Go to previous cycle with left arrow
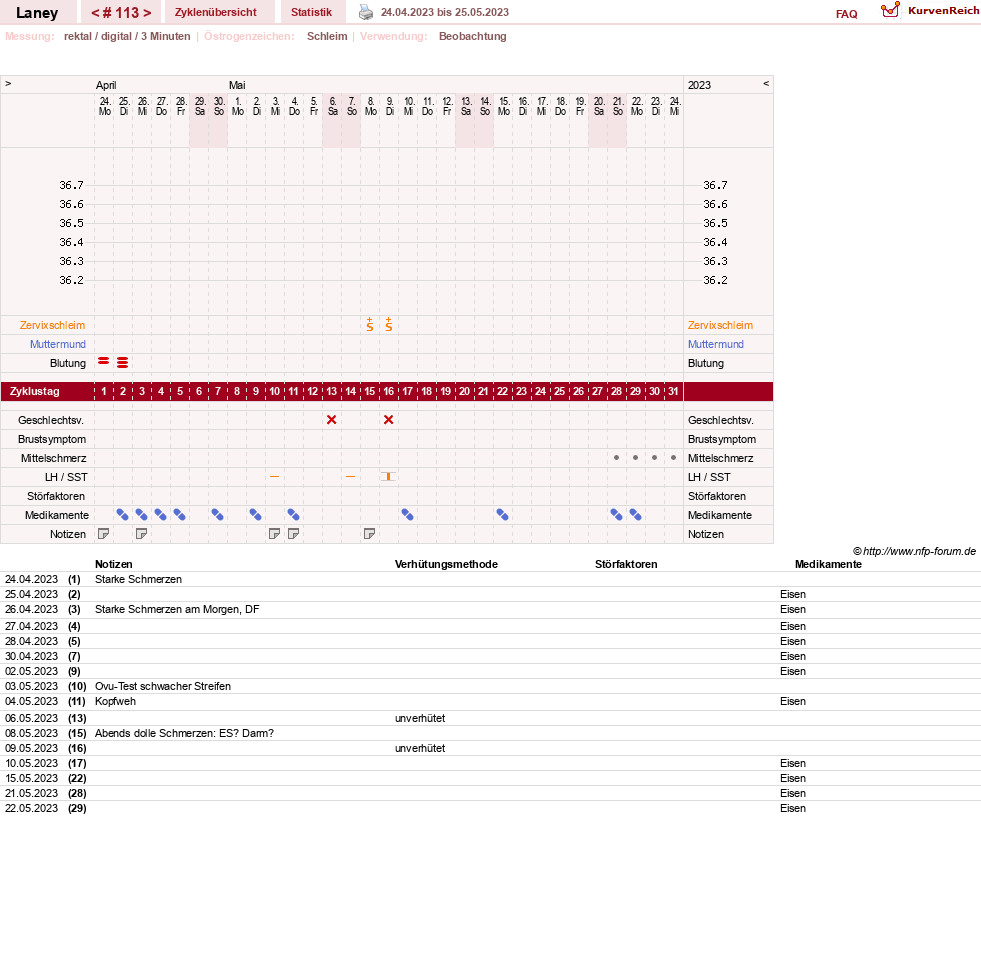 (95, 13)
